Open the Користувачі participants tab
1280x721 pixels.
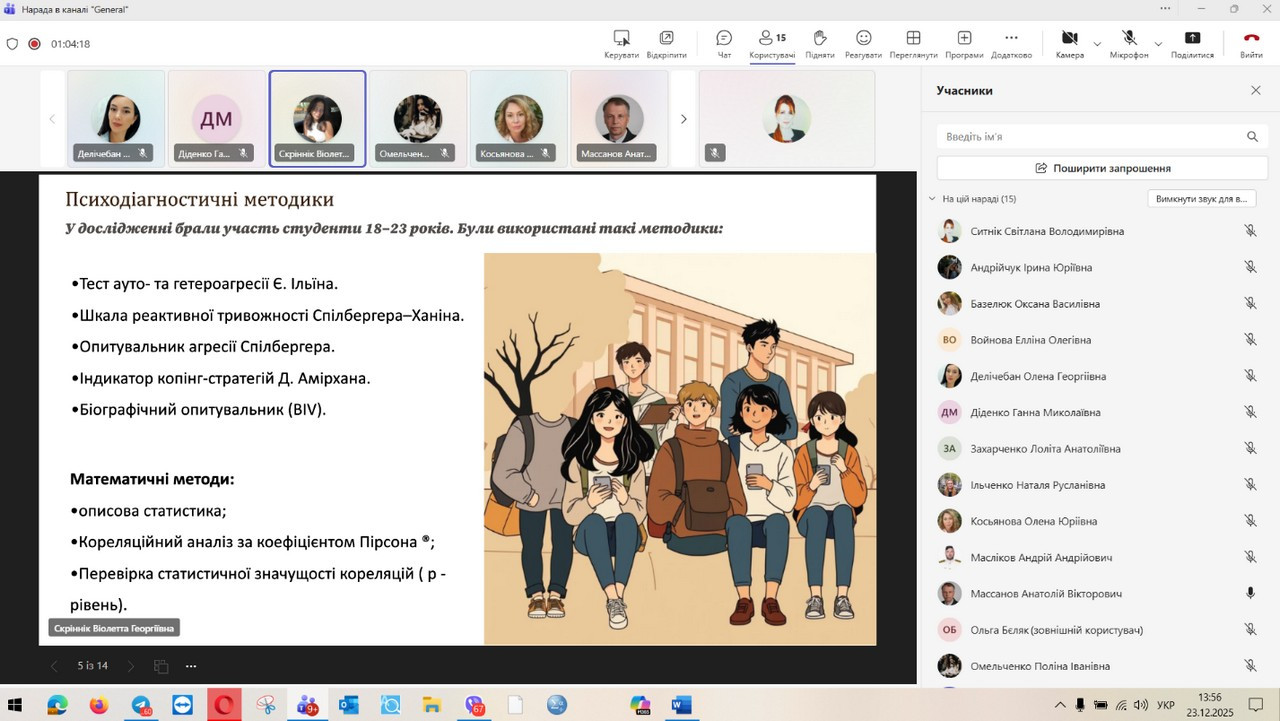pos(772,43)
